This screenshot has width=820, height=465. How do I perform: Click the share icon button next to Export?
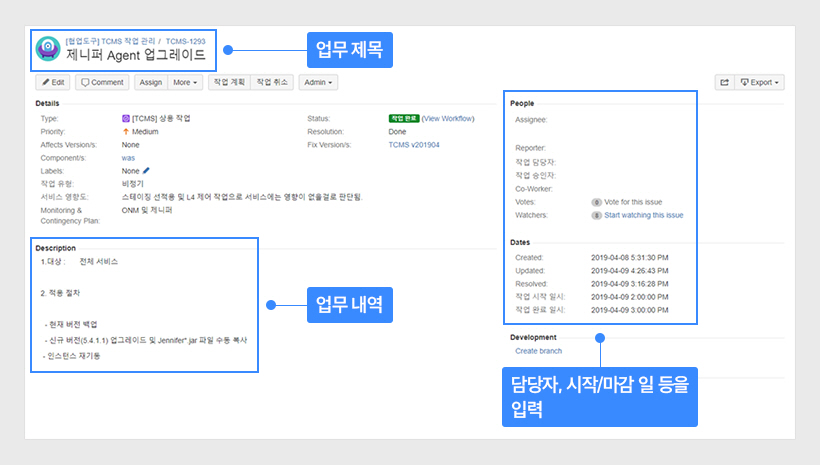724,82
